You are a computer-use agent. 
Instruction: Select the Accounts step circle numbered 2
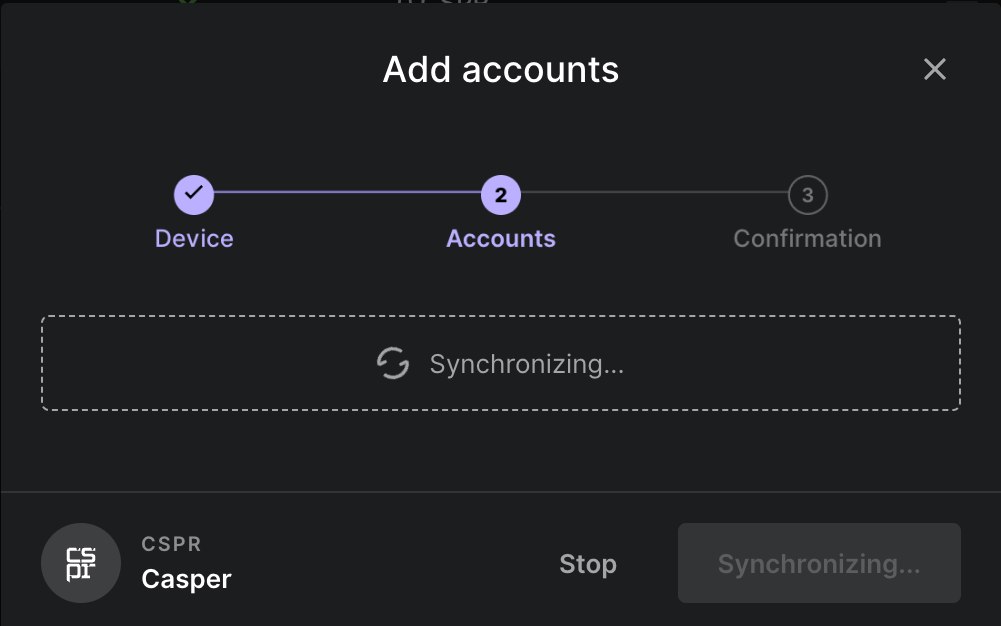[x=500, y=195]
